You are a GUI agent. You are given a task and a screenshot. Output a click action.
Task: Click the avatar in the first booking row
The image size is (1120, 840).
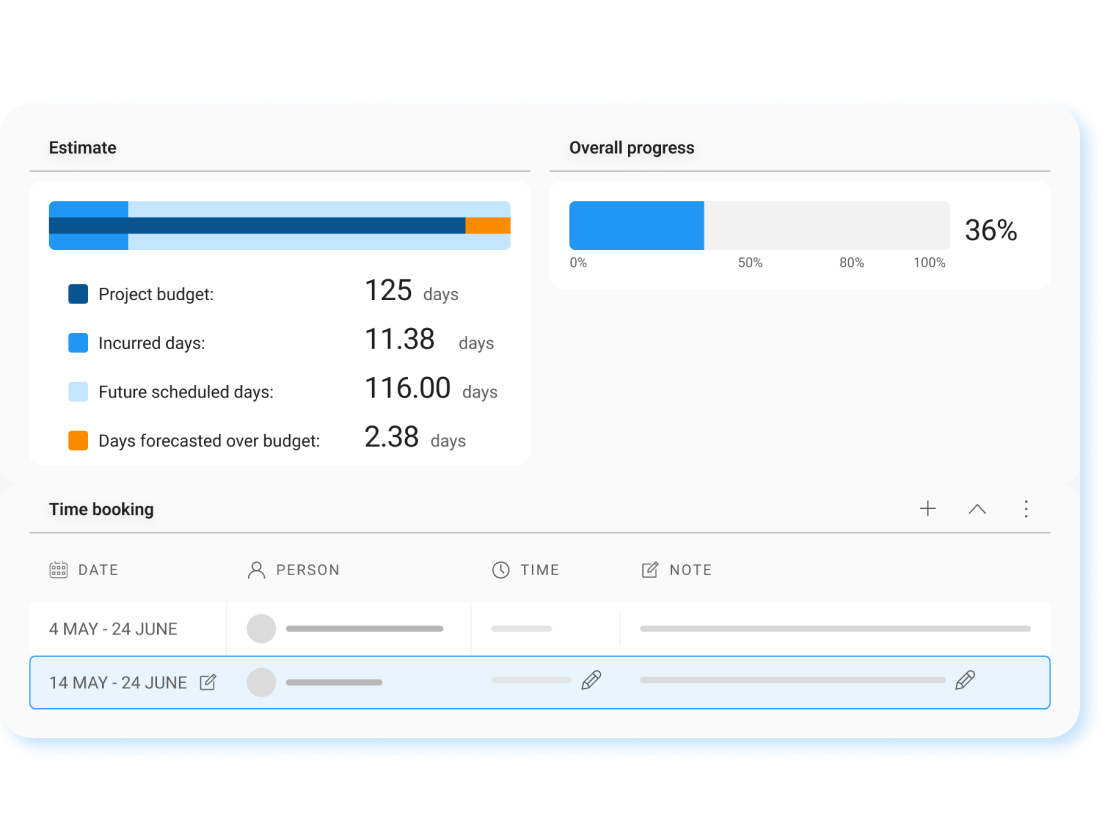[261, 629]
